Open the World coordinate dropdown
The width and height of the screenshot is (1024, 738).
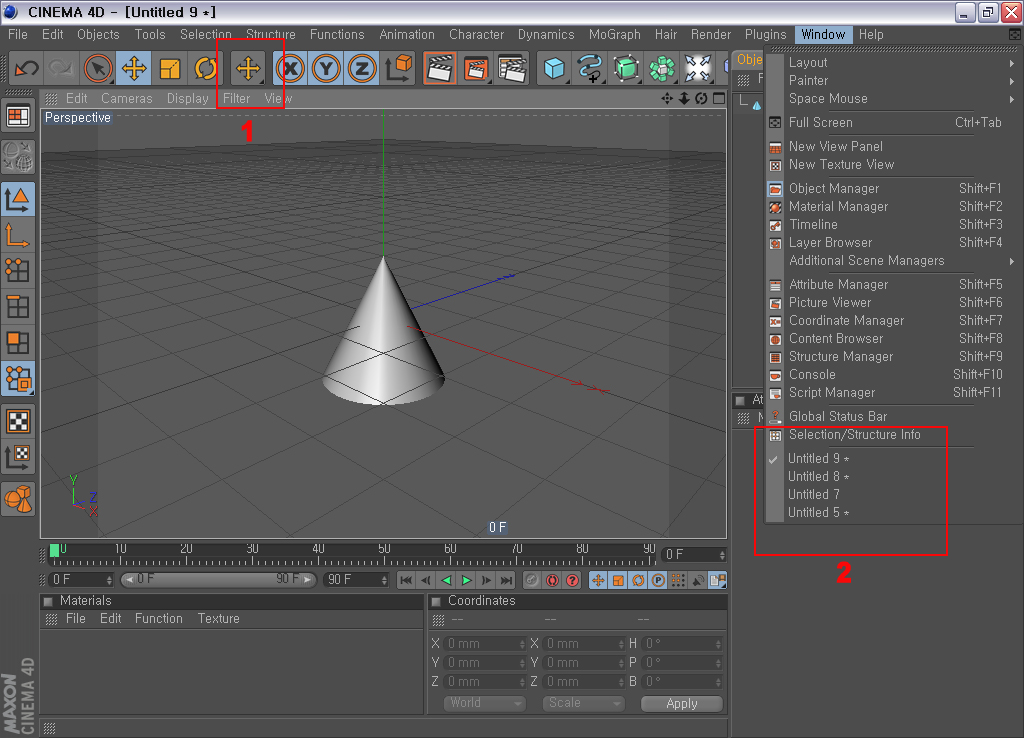(x=485, y=703)
